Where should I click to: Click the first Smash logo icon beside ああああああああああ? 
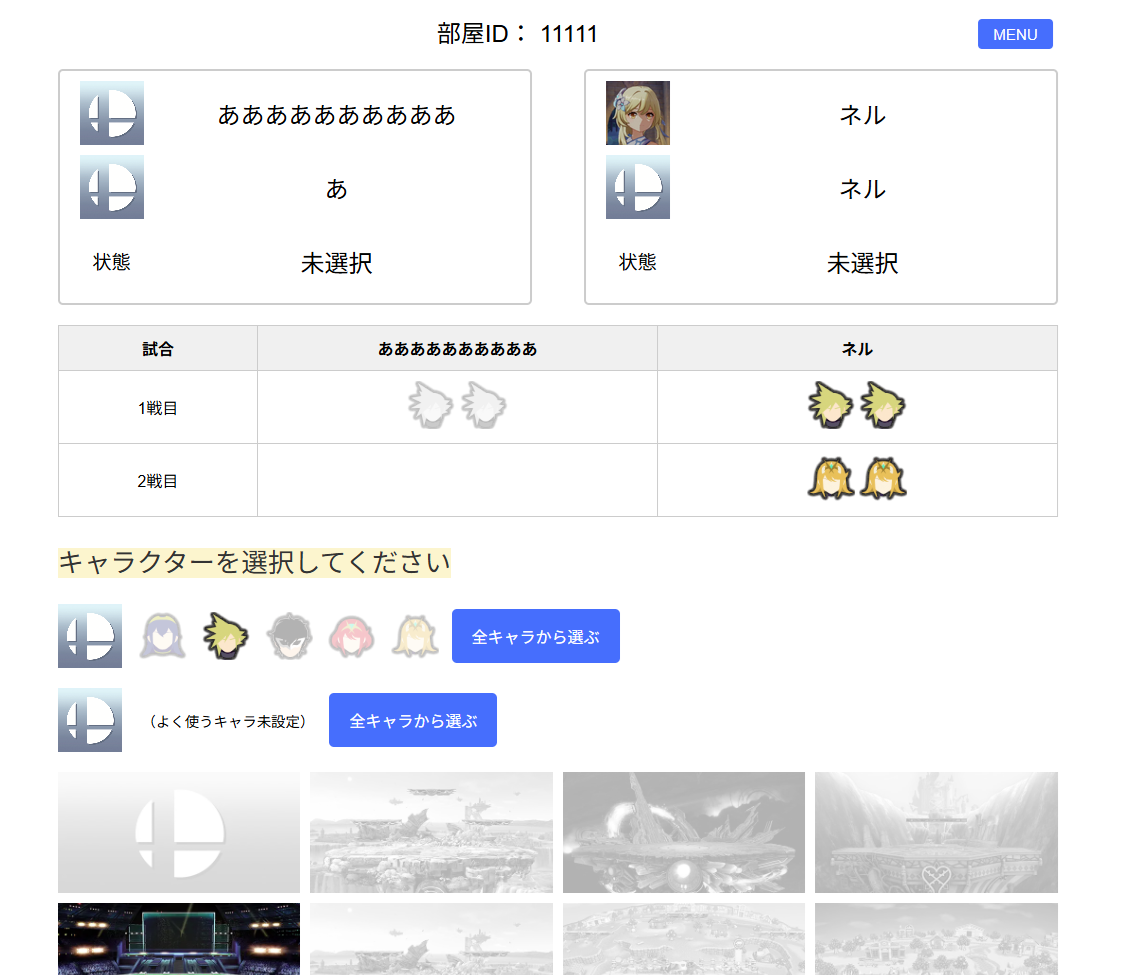tap(112, 113)
